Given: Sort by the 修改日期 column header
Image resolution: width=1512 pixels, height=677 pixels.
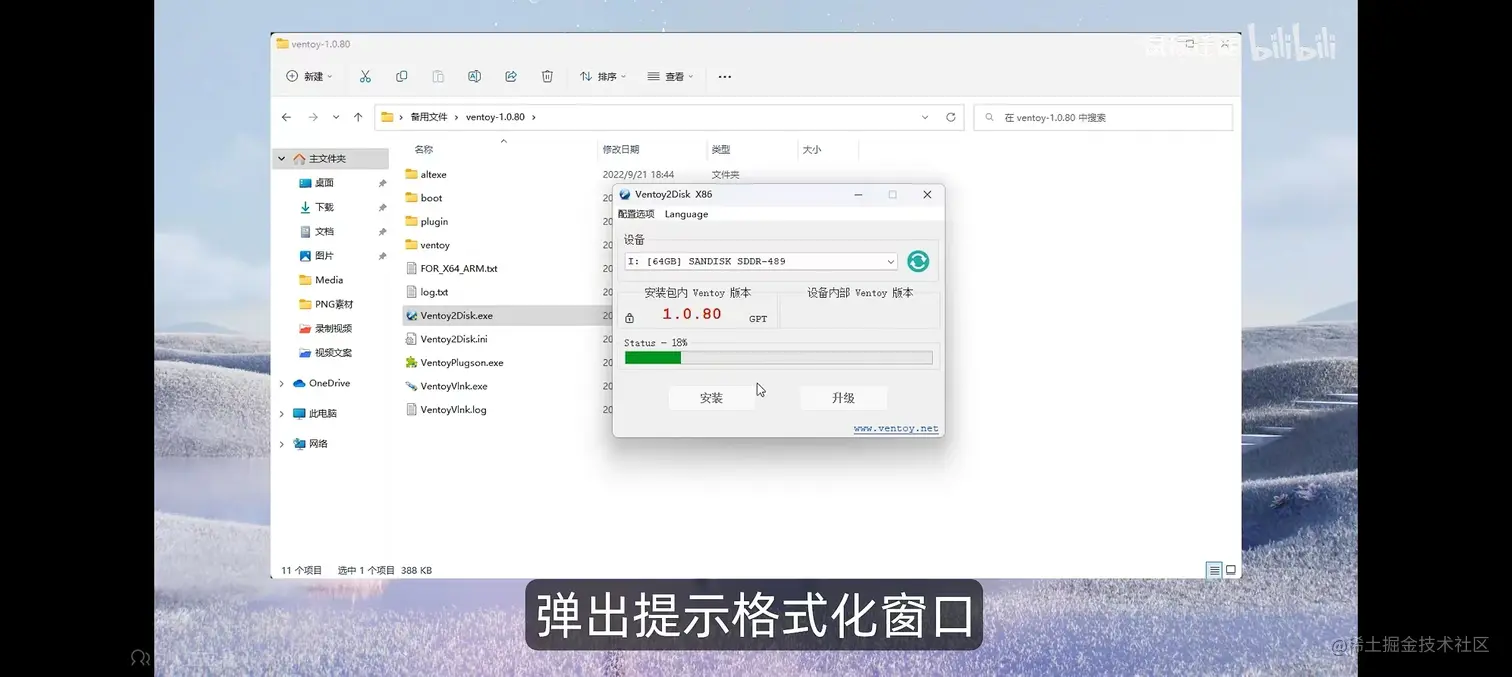Looking at the screenshot, I should [620, 149].
